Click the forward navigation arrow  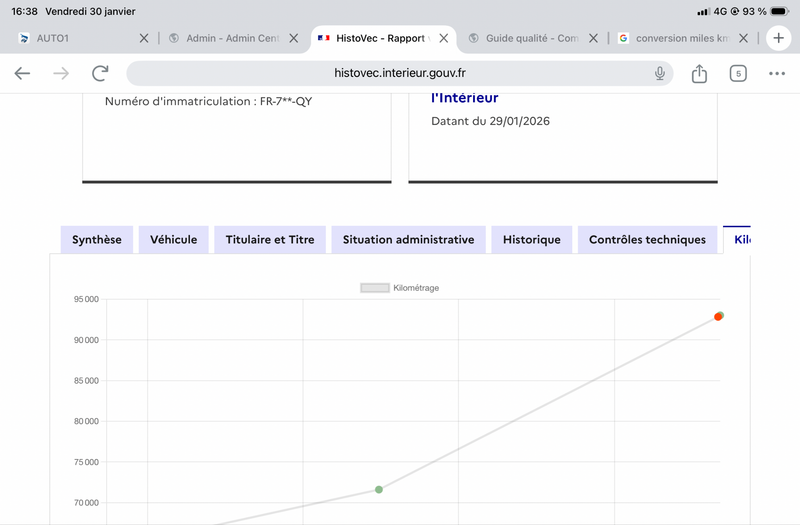[x=61, y=73]
